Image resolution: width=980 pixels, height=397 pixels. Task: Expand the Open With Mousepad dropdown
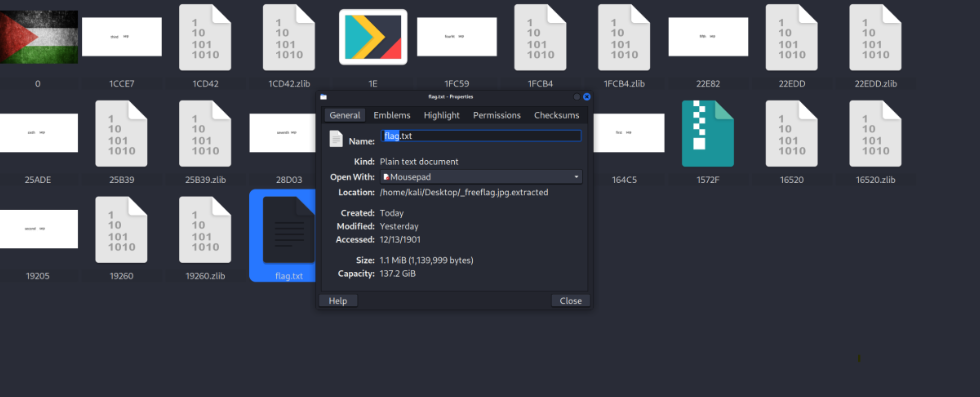pos(481,177)
